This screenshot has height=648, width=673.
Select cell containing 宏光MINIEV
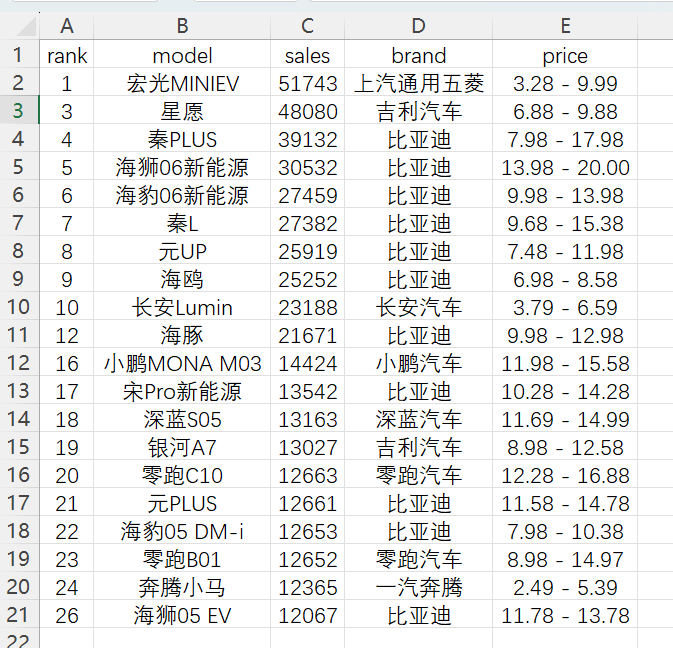click(182, 82)
